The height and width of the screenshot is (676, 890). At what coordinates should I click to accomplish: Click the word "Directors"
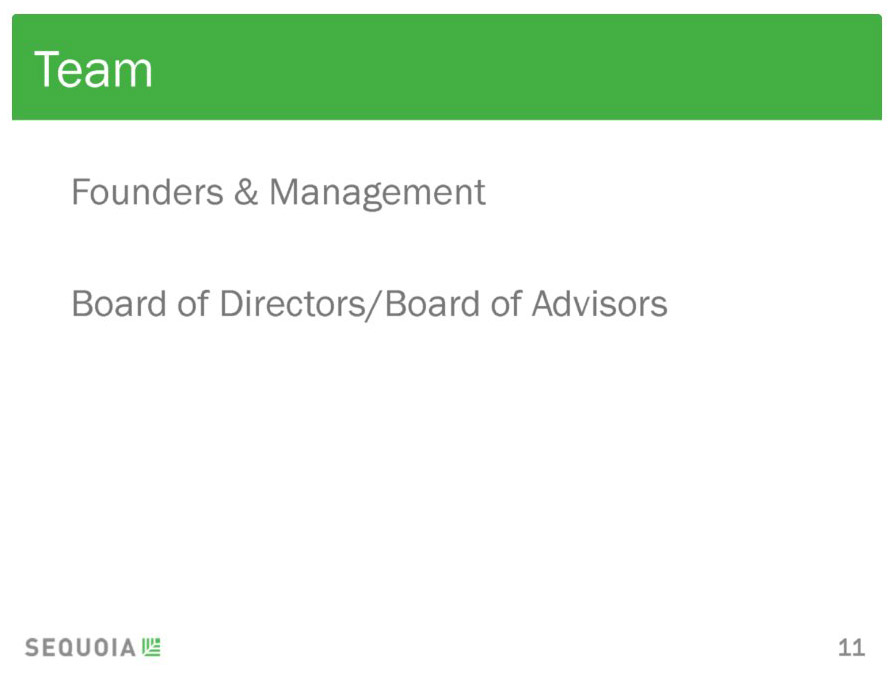(x=292, y=304)
